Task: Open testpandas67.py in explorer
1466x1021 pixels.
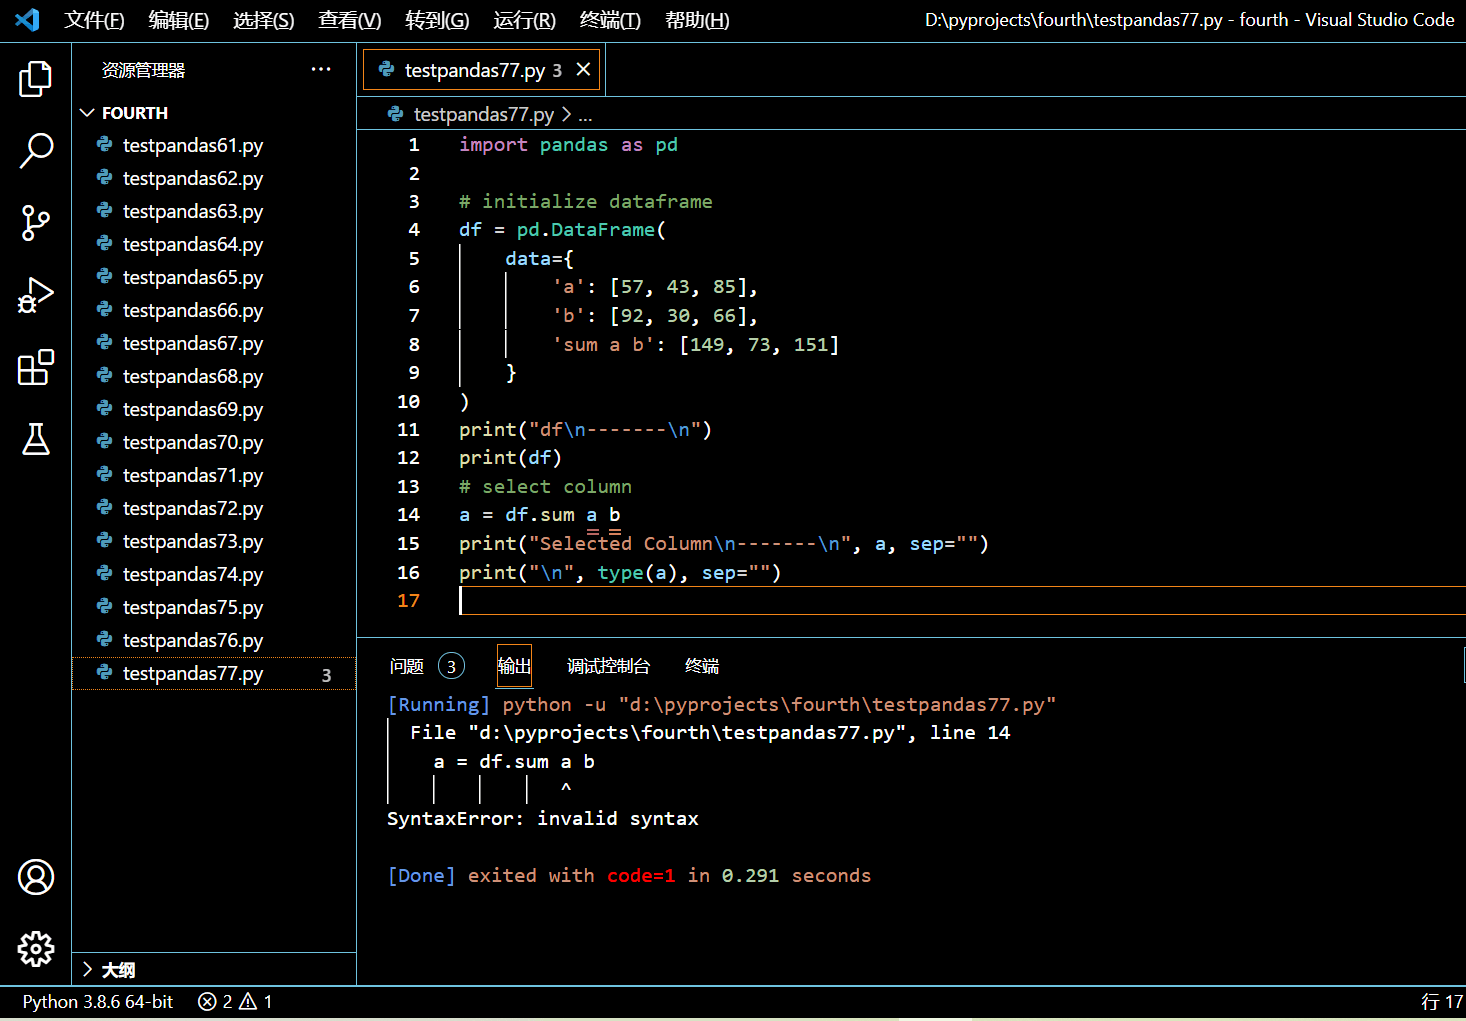Action: point(214,343)
